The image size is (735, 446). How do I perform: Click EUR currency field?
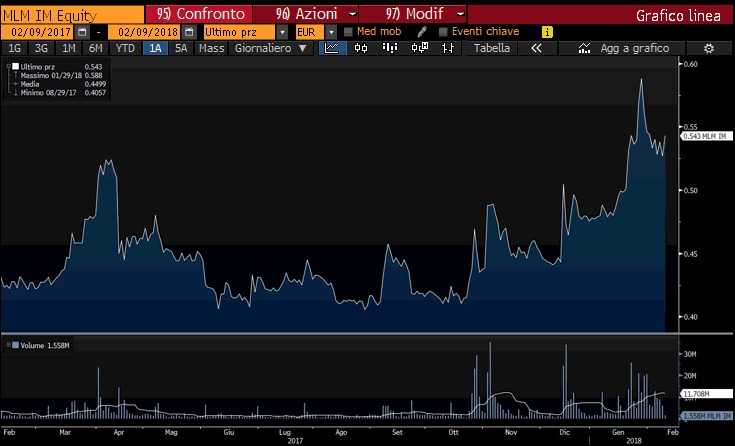pos(310,32)
